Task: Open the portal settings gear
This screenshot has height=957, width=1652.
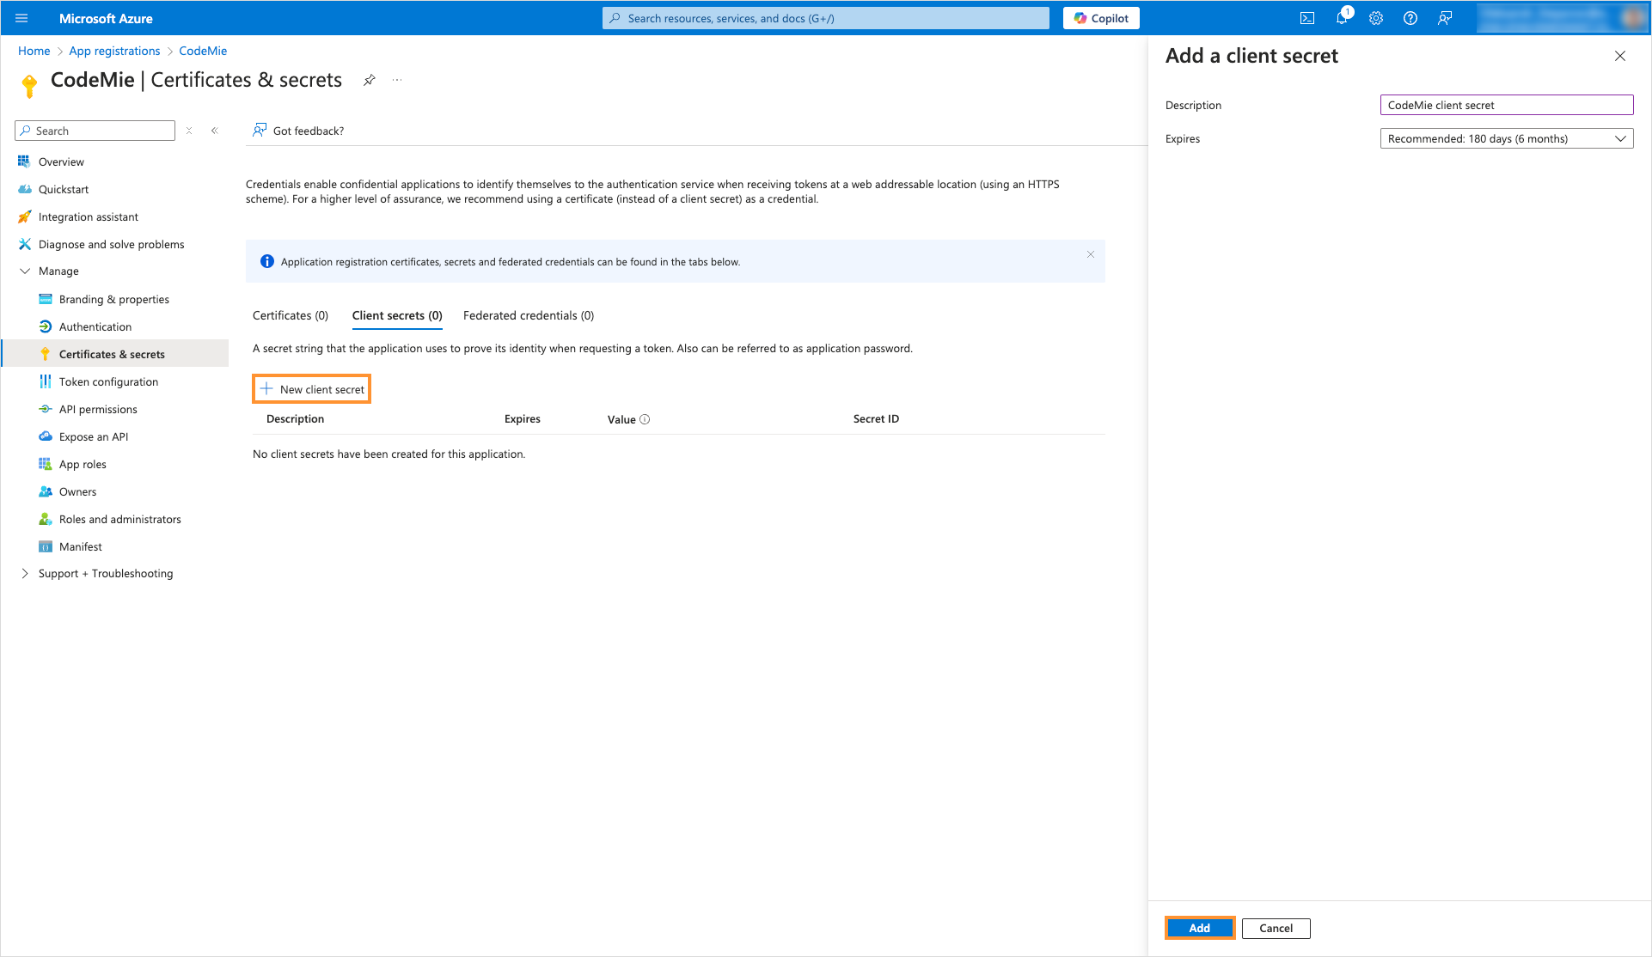Action: point(1376,18)
